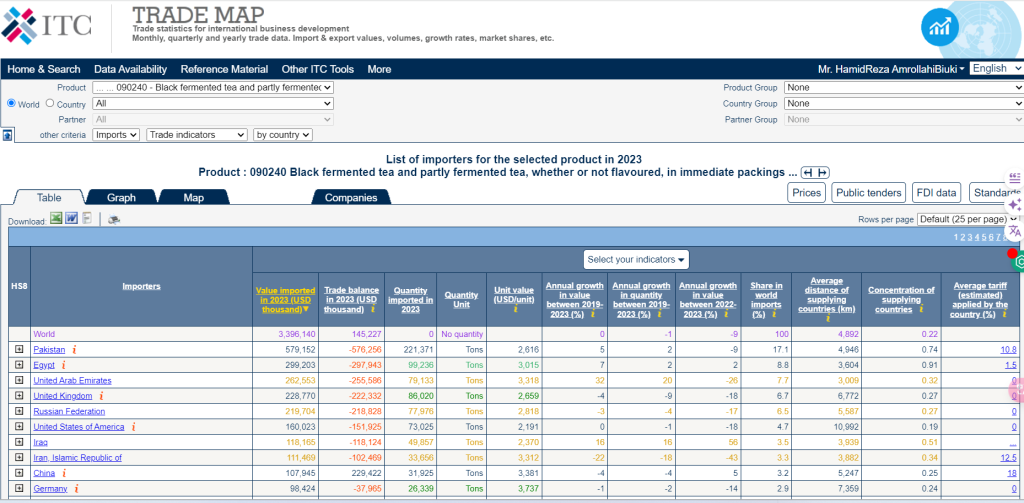Image resolution: width=1024 pixels, height=503 pixels.
Task: Open the Home & Search menu
Action: pyautogui.click(x=44, y=69)
